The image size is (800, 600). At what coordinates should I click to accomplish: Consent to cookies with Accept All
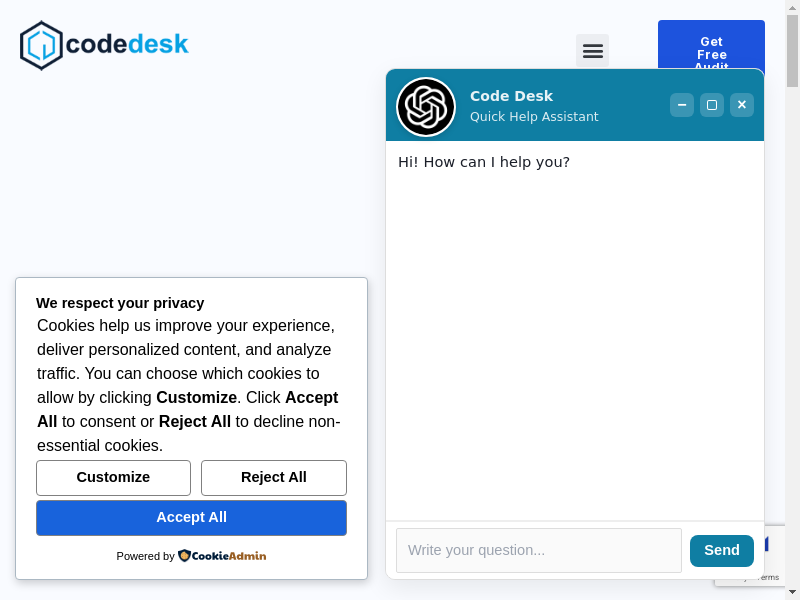tap(191, 518)
